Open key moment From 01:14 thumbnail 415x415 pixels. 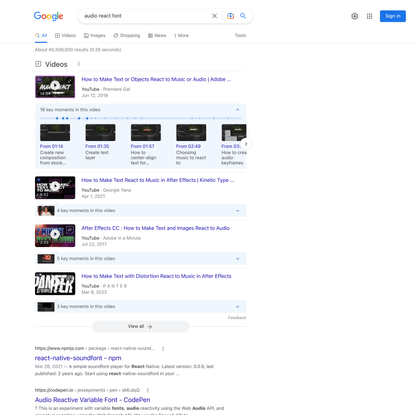click(55, 132)
